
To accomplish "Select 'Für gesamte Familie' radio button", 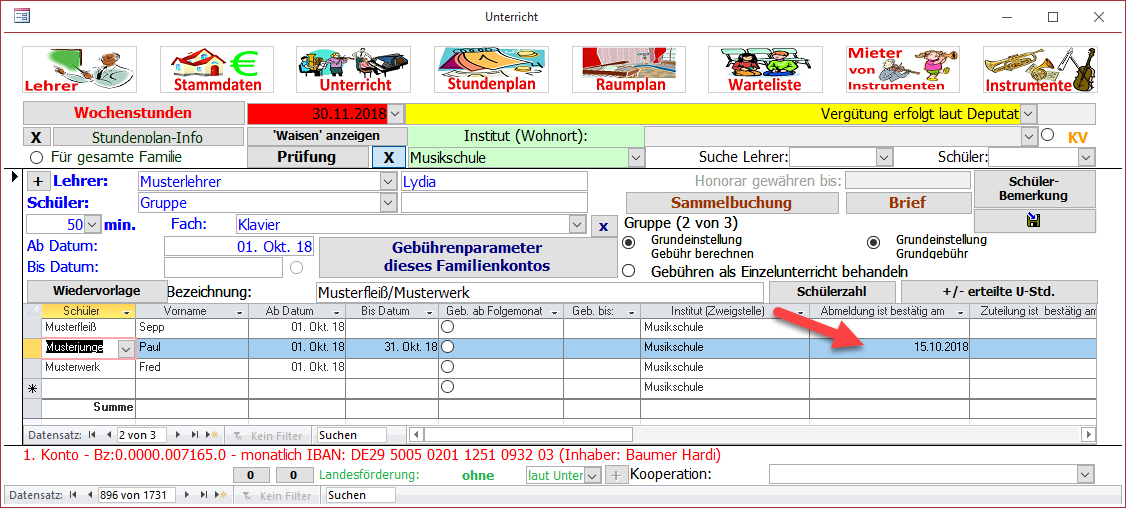I will point(37,157).
